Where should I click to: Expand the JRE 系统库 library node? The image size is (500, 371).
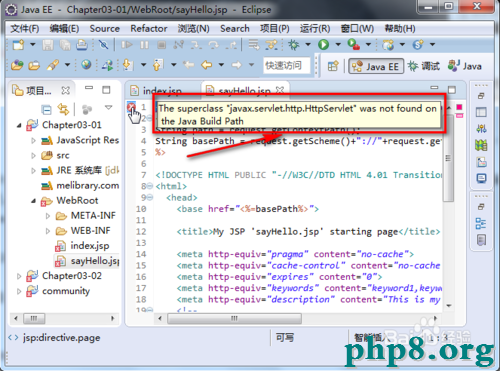(33, 171)
